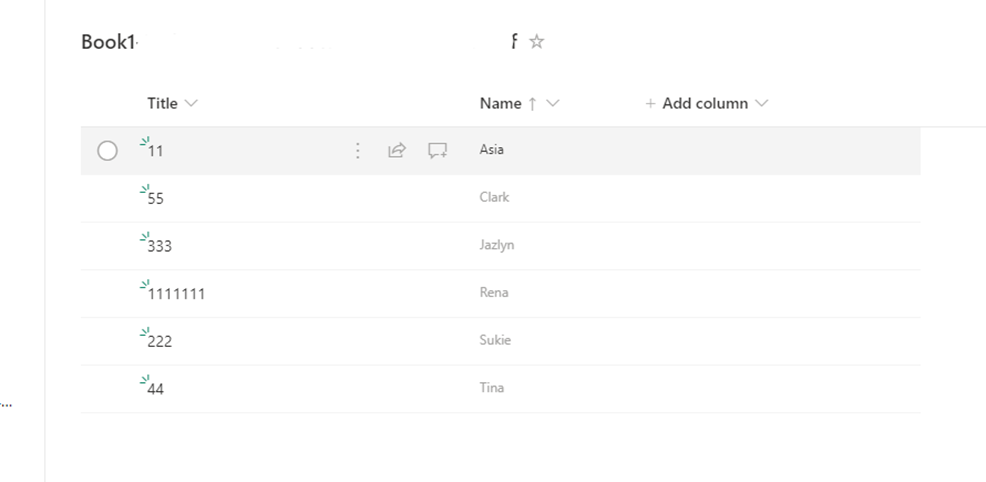Sort by the Name column header

[x=501, y=103]
